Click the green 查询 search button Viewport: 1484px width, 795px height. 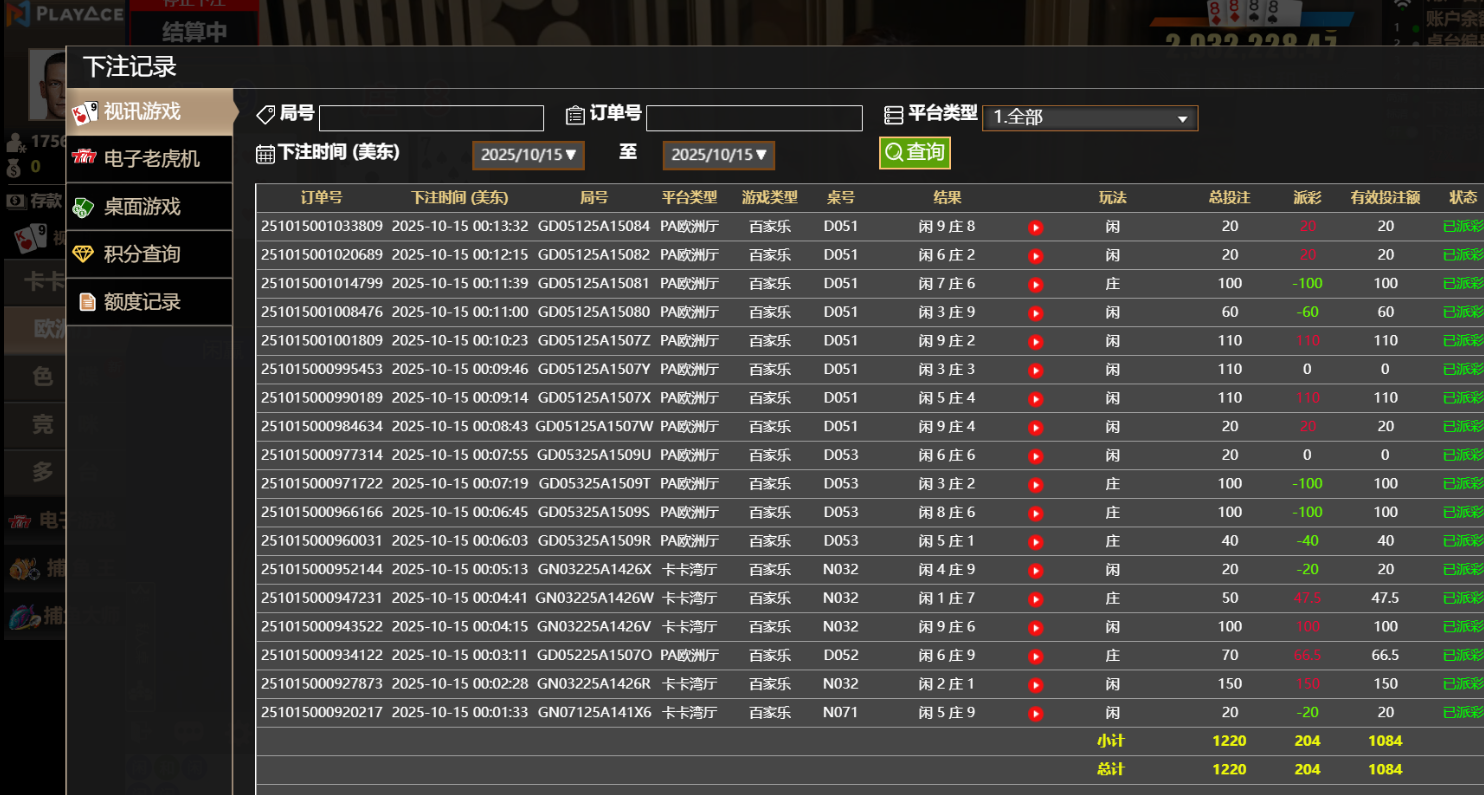[x=914, y=153]
